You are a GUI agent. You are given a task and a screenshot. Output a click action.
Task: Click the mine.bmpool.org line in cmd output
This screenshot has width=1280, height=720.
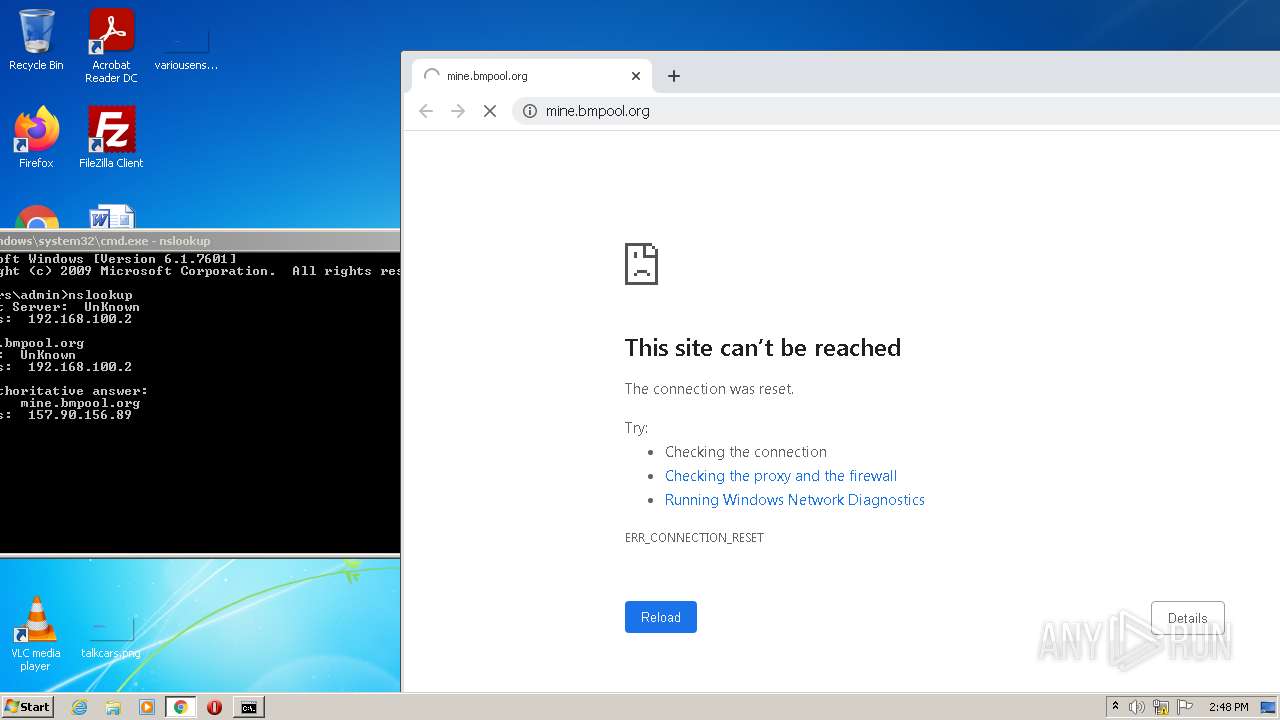pyautogui.click(x=80, y=403)
